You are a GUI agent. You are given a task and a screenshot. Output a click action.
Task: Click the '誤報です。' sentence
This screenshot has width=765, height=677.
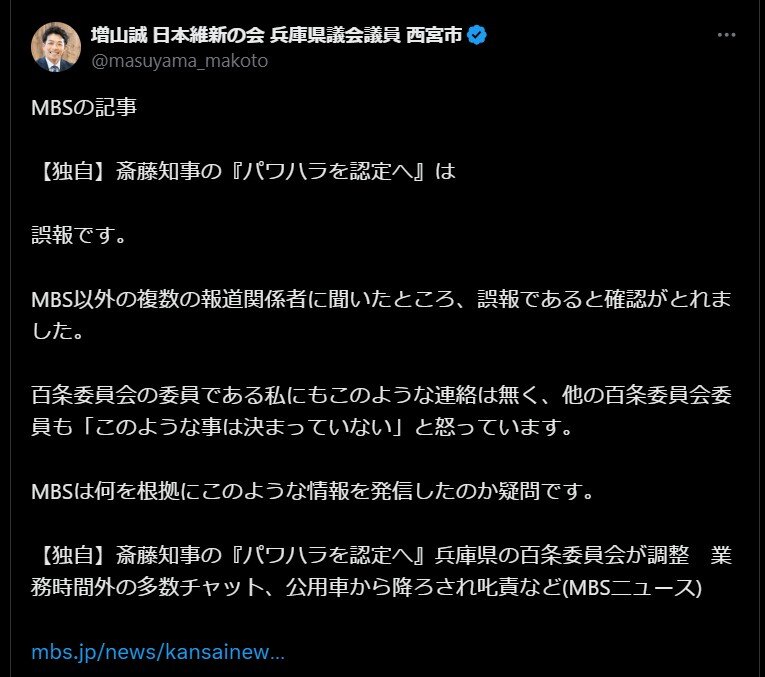pyautogui.click(x=80, y=235)
